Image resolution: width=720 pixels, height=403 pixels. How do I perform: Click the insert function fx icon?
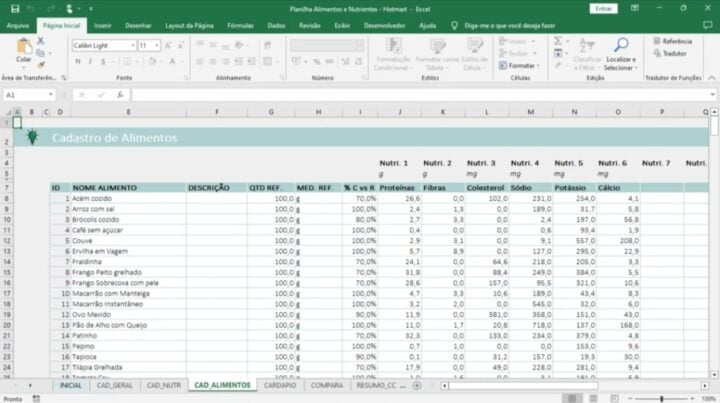(x=118, y=95)
